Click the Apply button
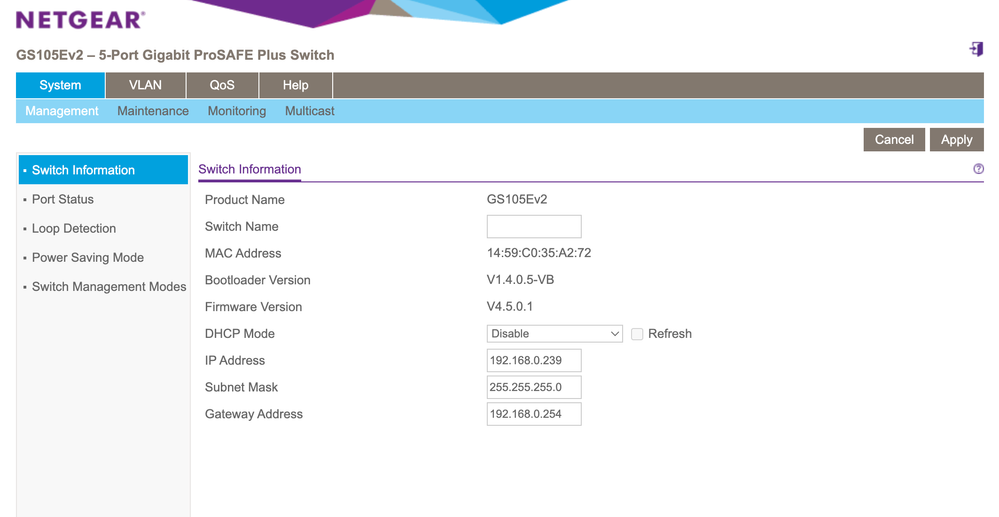The height and width of the screenshot is (517, 999). tap(956, 140)
